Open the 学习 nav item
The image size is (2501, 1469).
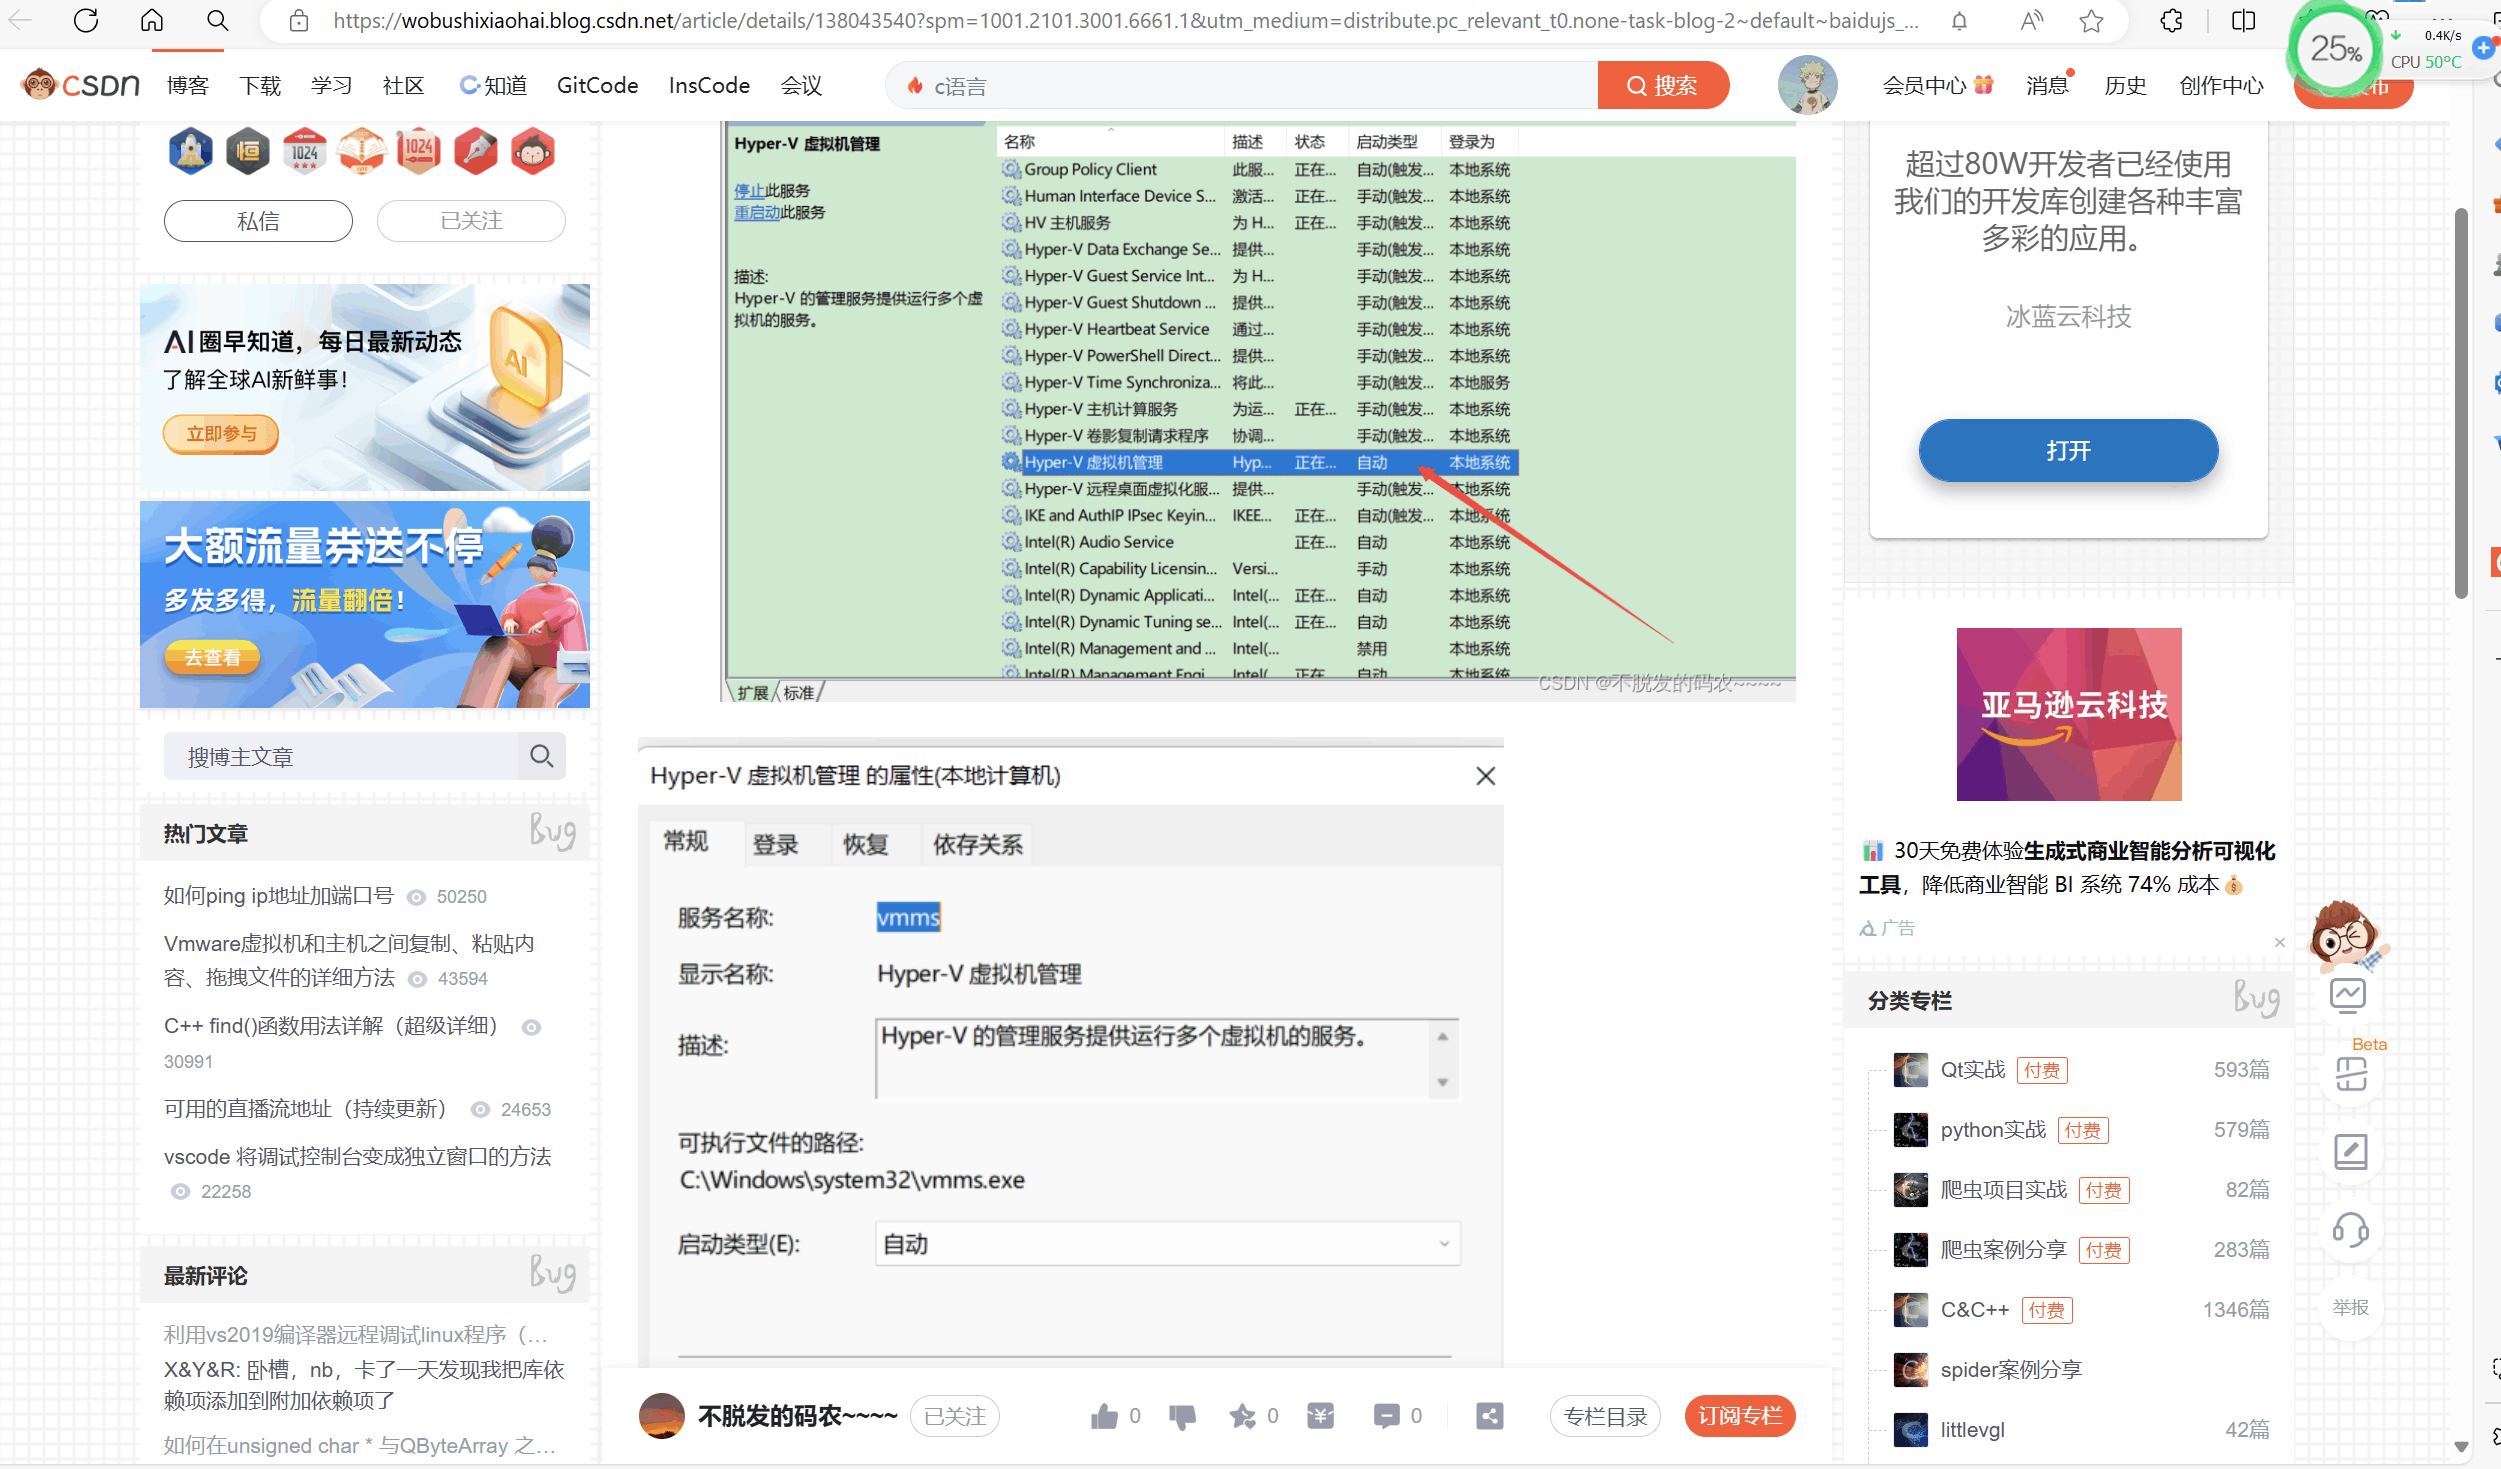331,86
